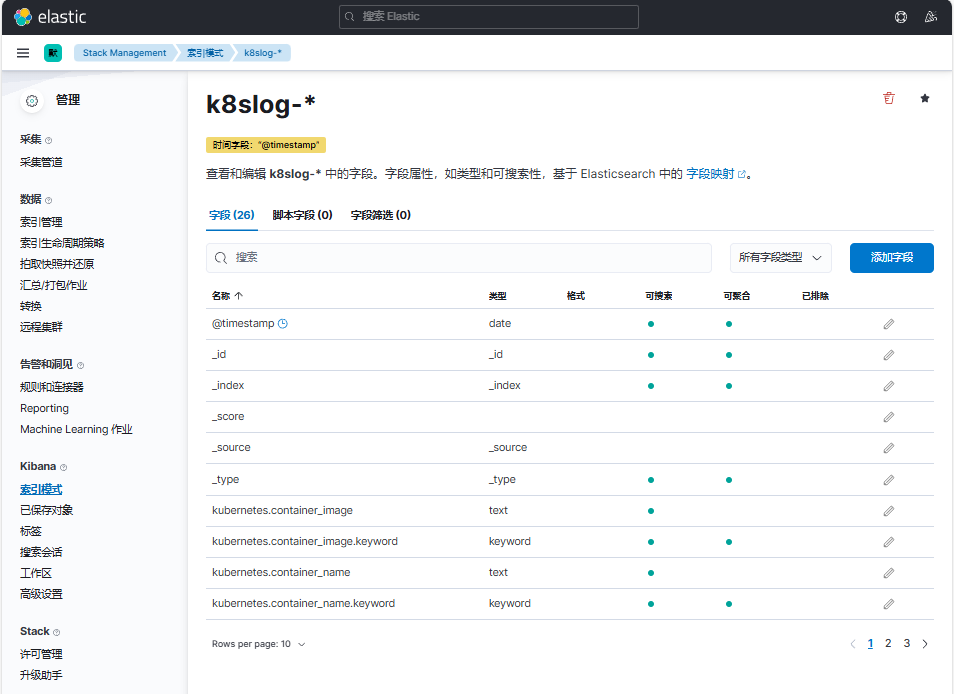The width and height of the screenshot is (954, 694).
Task: Switch to the 字段 (26) tab
Action: coord(232,215)
